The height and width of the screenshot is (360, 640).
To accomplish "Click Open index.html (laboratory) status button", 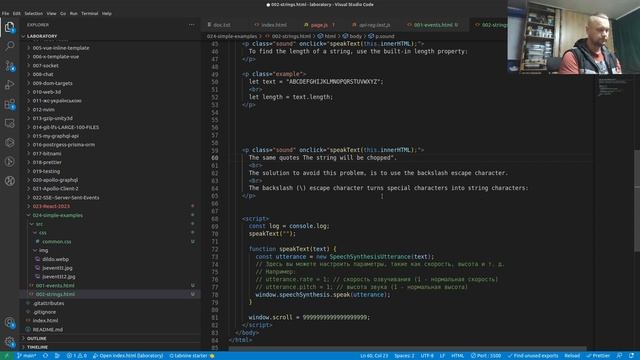I will [128, 356].
